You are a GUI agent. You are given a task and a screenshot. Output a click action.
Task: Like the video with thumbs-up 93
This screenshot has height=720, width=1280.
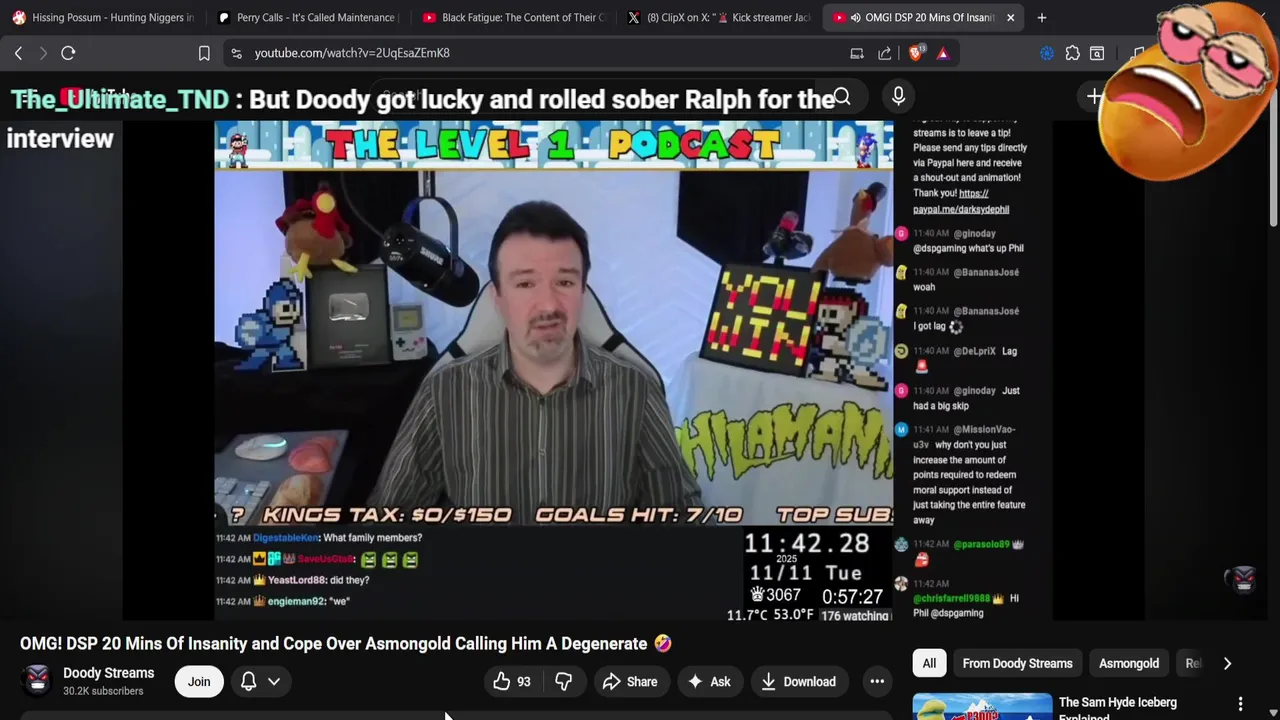(512, 682)
